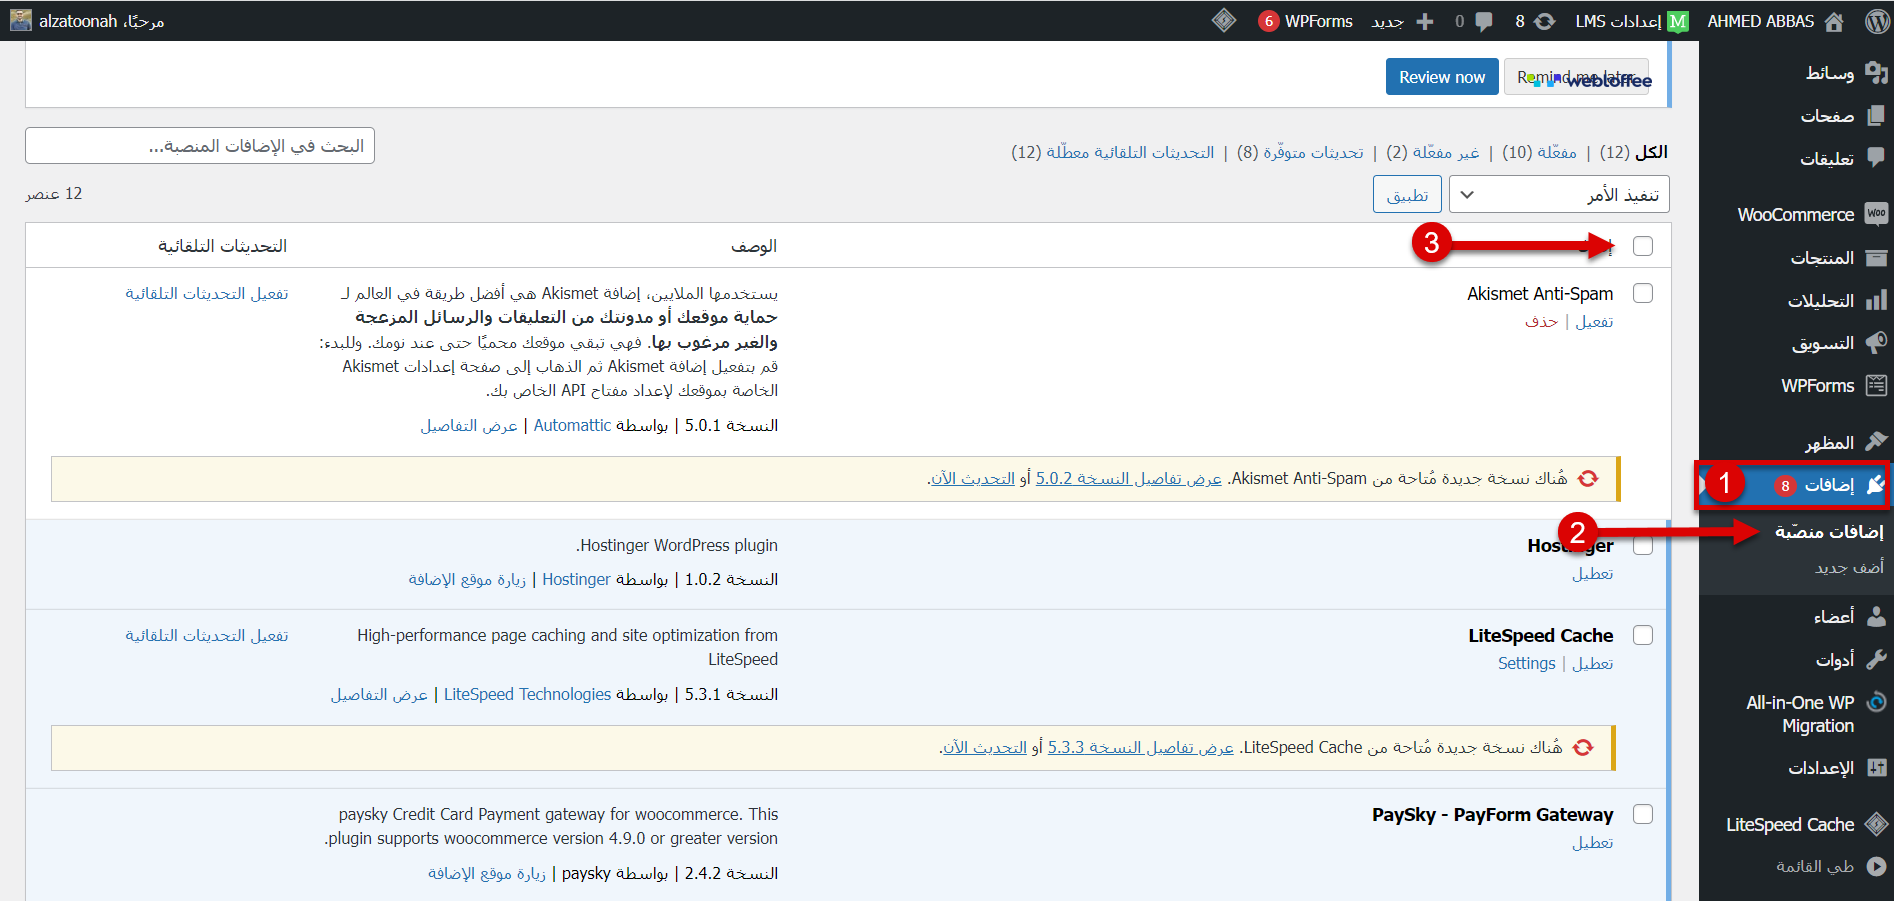1894x901 pixels.
Task: Tick the PaySky - PayForm Gateway checkbox
Action: (1642, 814)
